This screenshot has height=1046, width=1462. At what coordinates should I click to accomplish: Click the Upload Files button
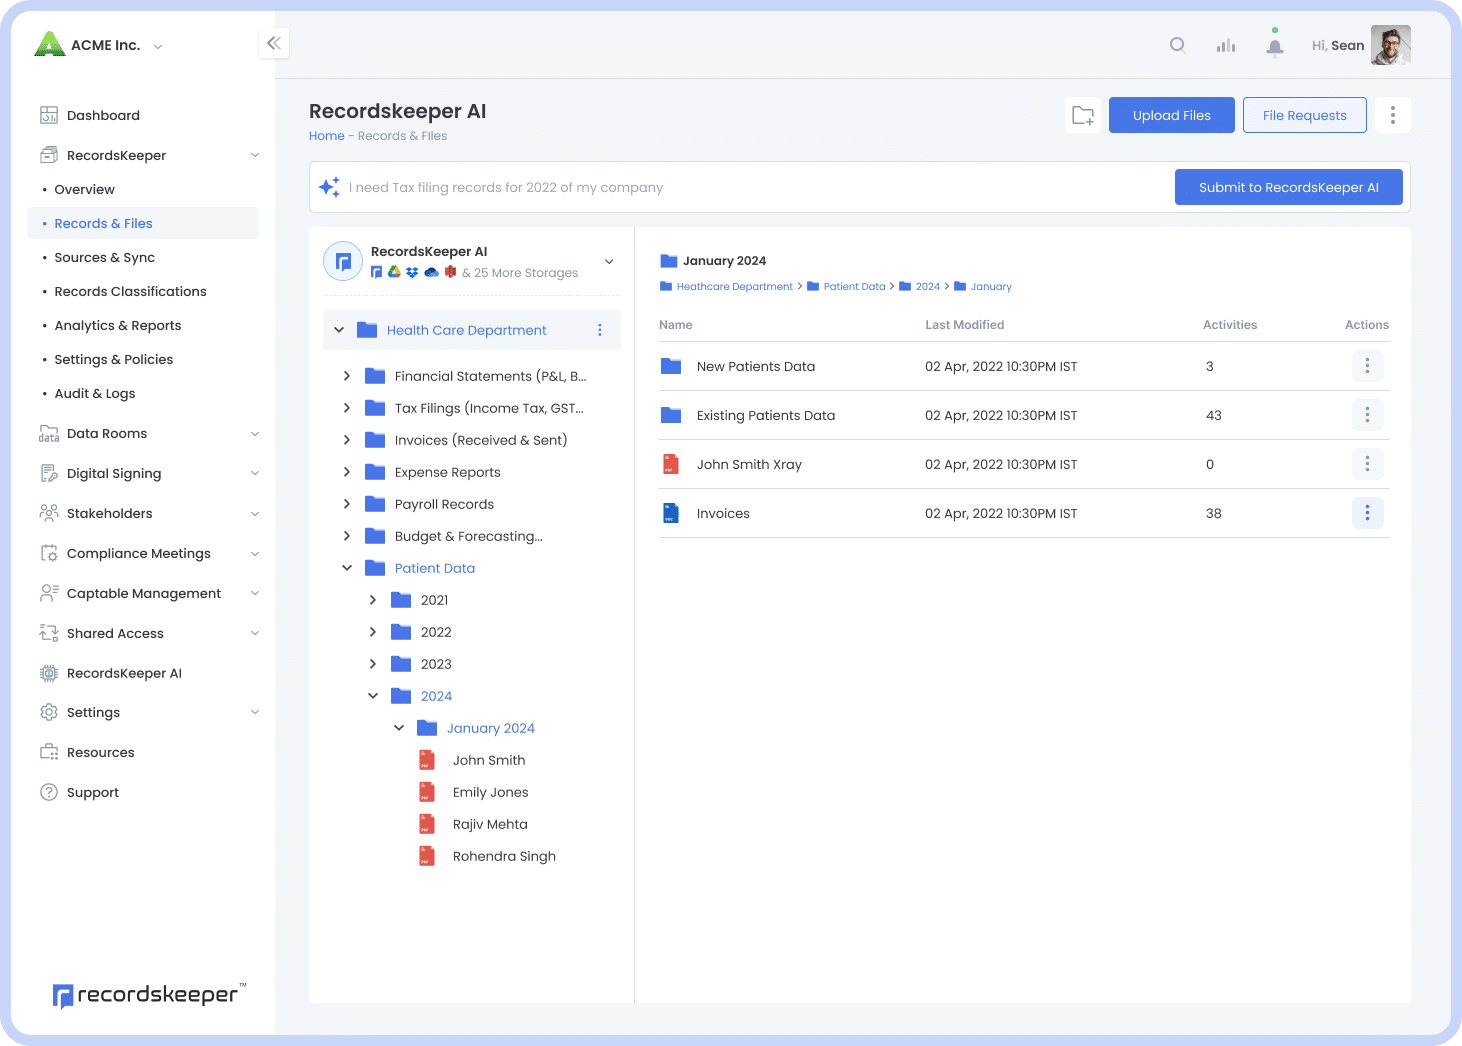(x=1171, y=115)
